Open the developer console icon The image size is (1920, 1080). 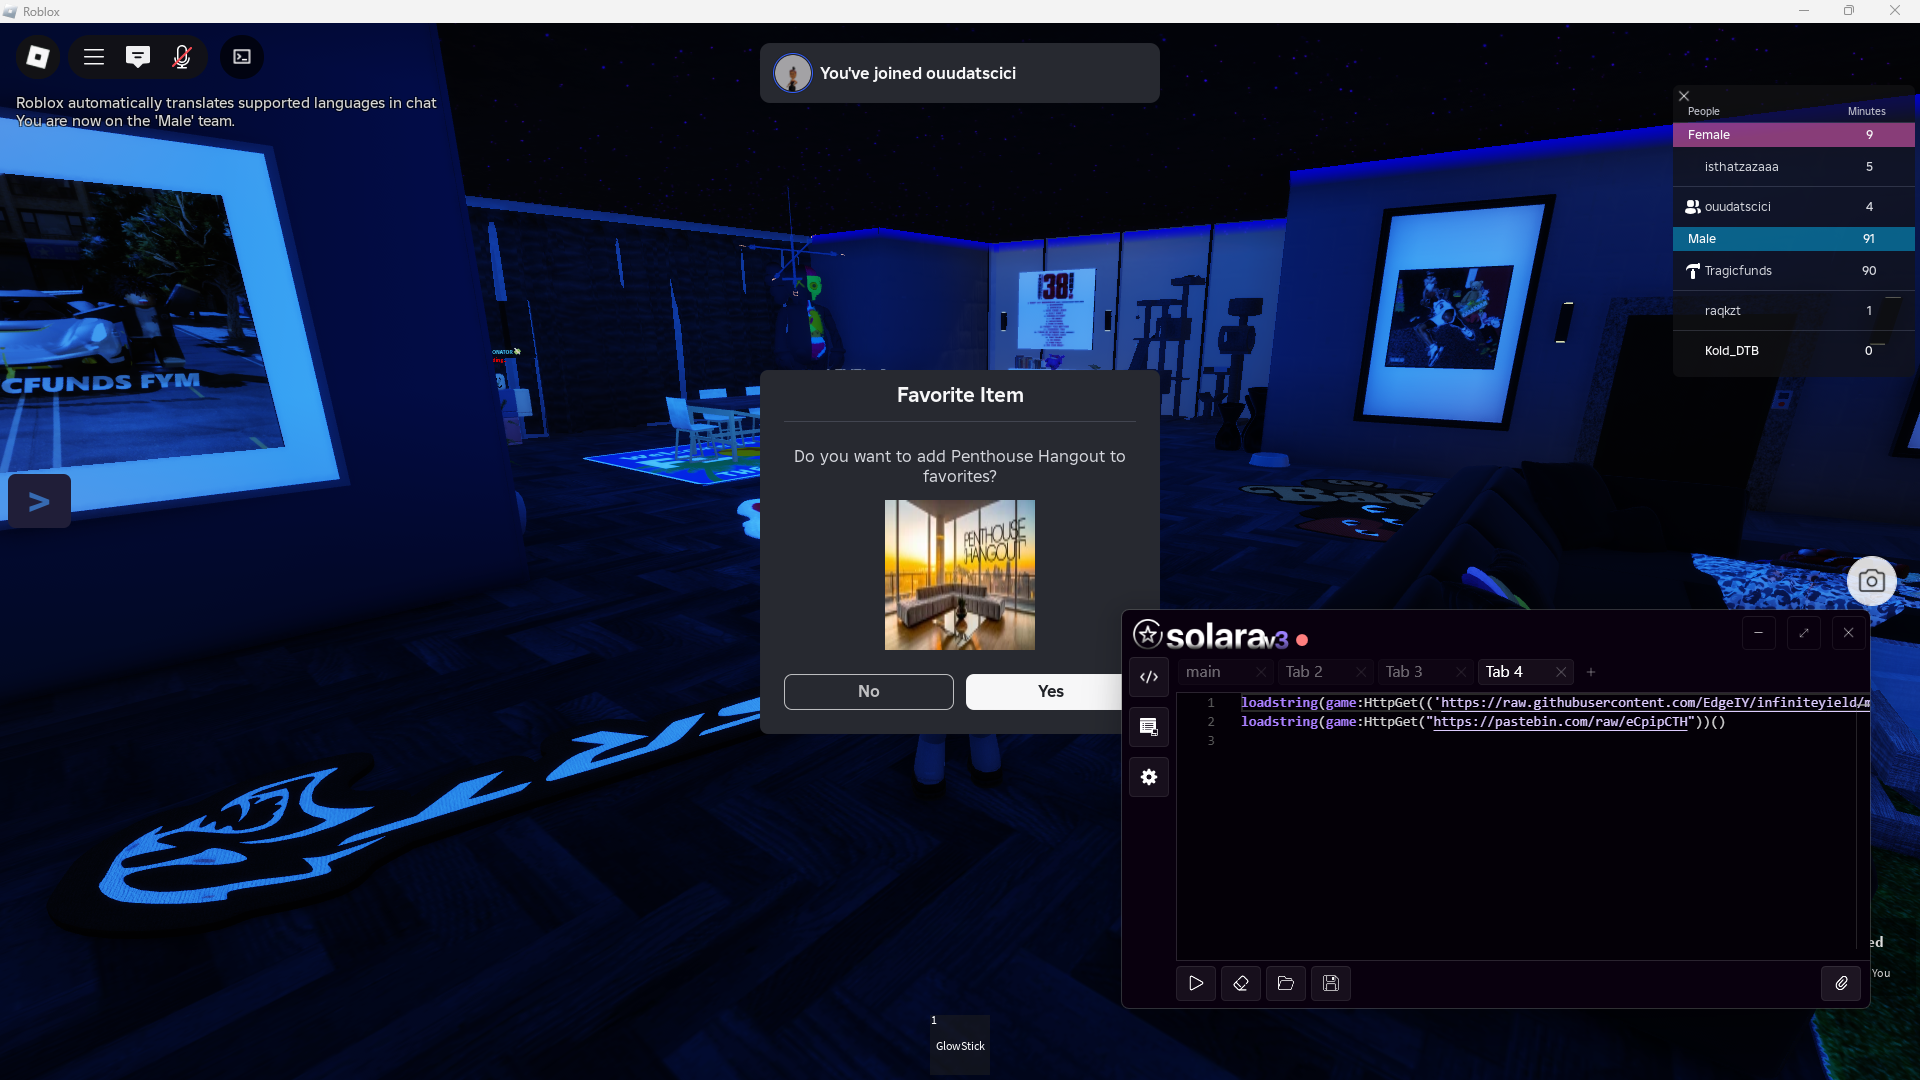click(x=242, y=57)
